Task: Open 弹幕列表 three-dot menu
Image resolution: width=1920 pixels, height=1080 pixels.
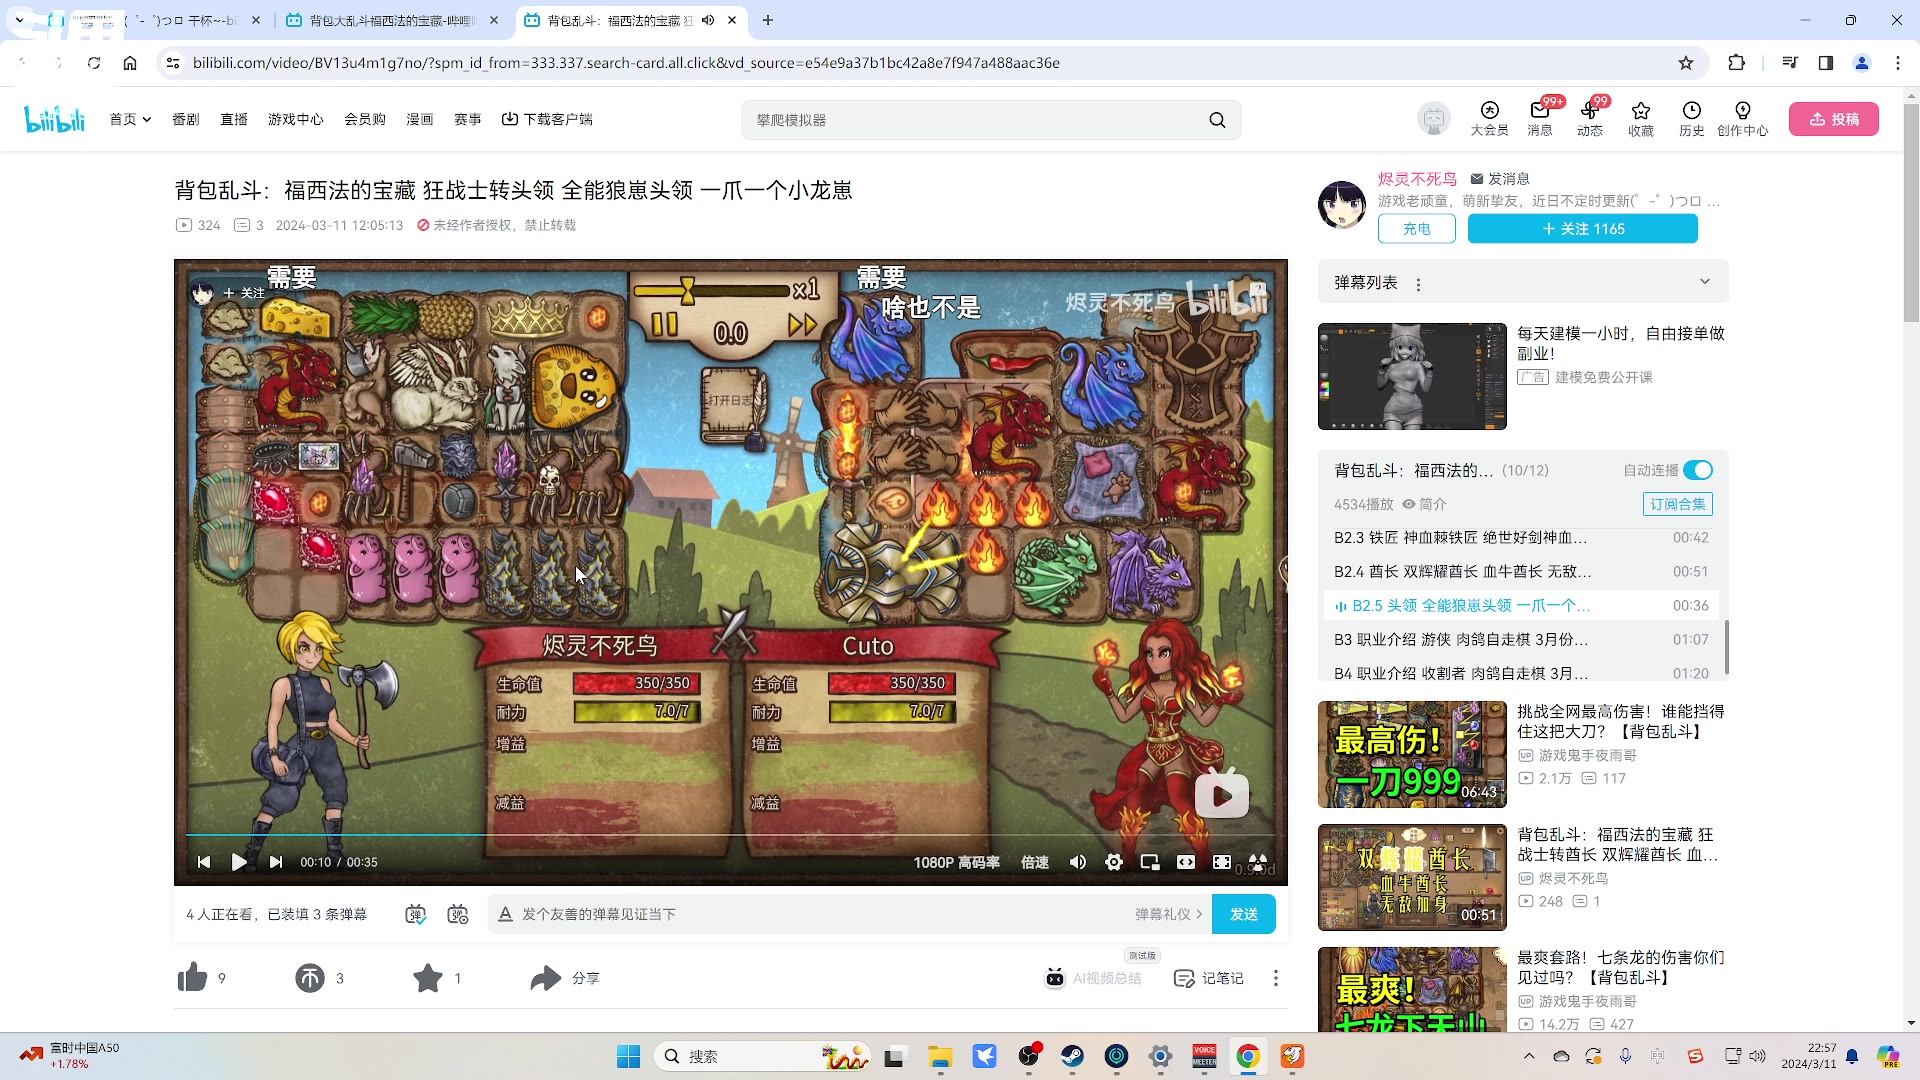Action: point(1418,285)
